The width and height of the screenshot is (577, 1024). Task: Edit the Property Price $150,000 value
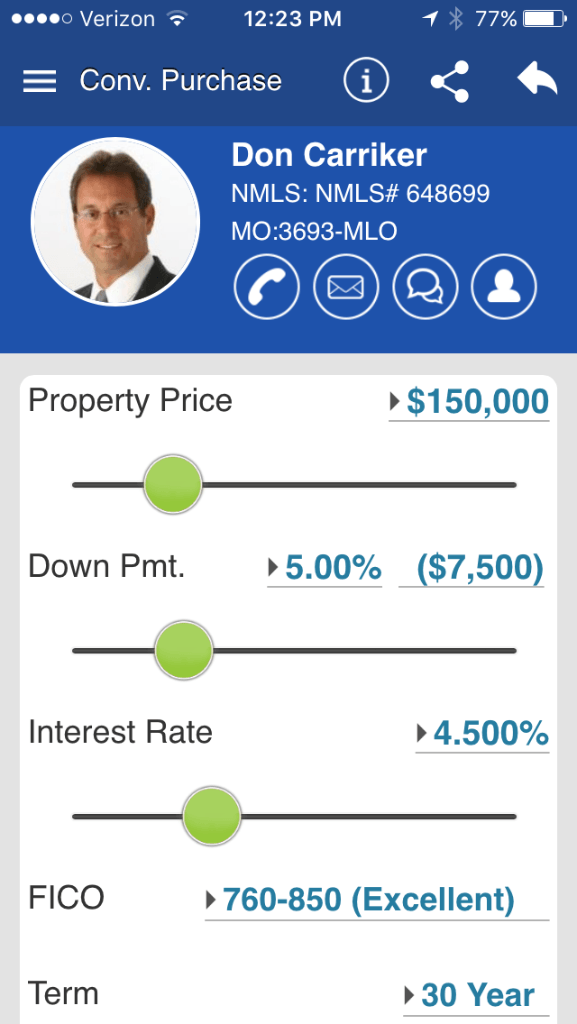[469, 402]
